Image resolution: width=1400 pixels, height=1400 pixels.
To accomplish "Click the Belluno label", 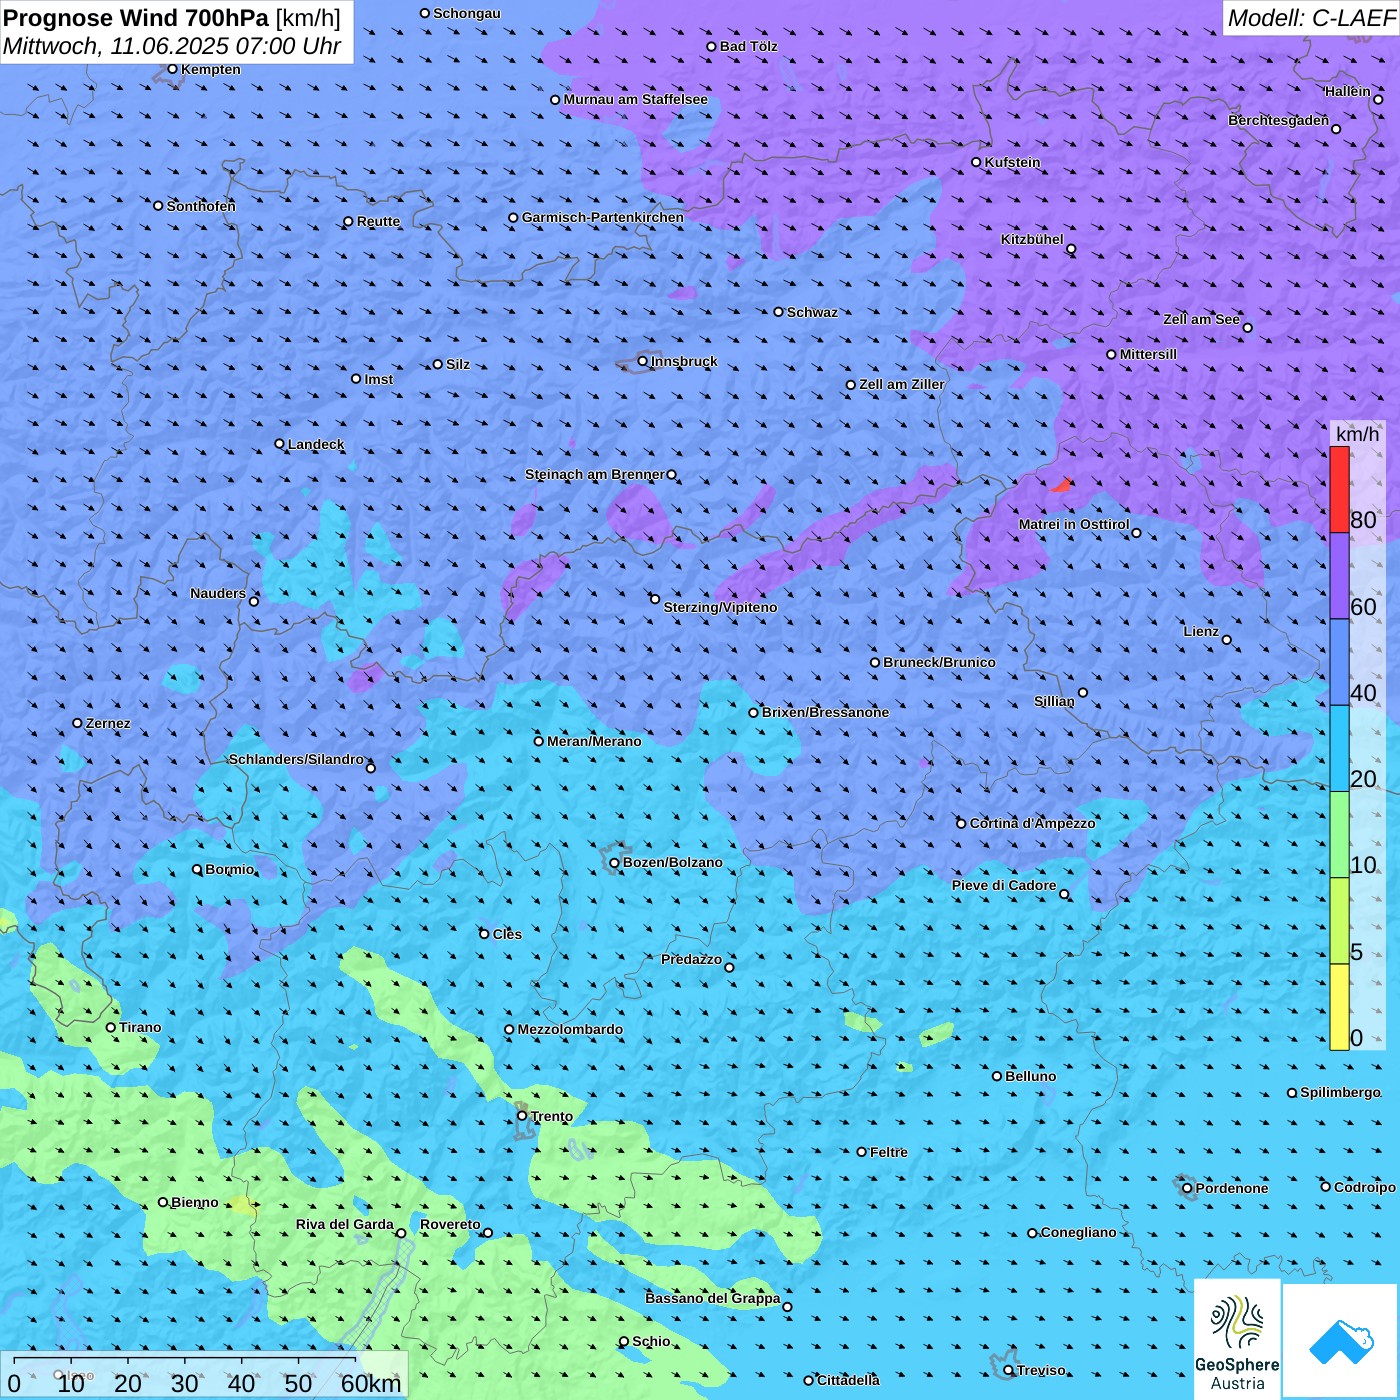I will (x=1030, y=1076).
